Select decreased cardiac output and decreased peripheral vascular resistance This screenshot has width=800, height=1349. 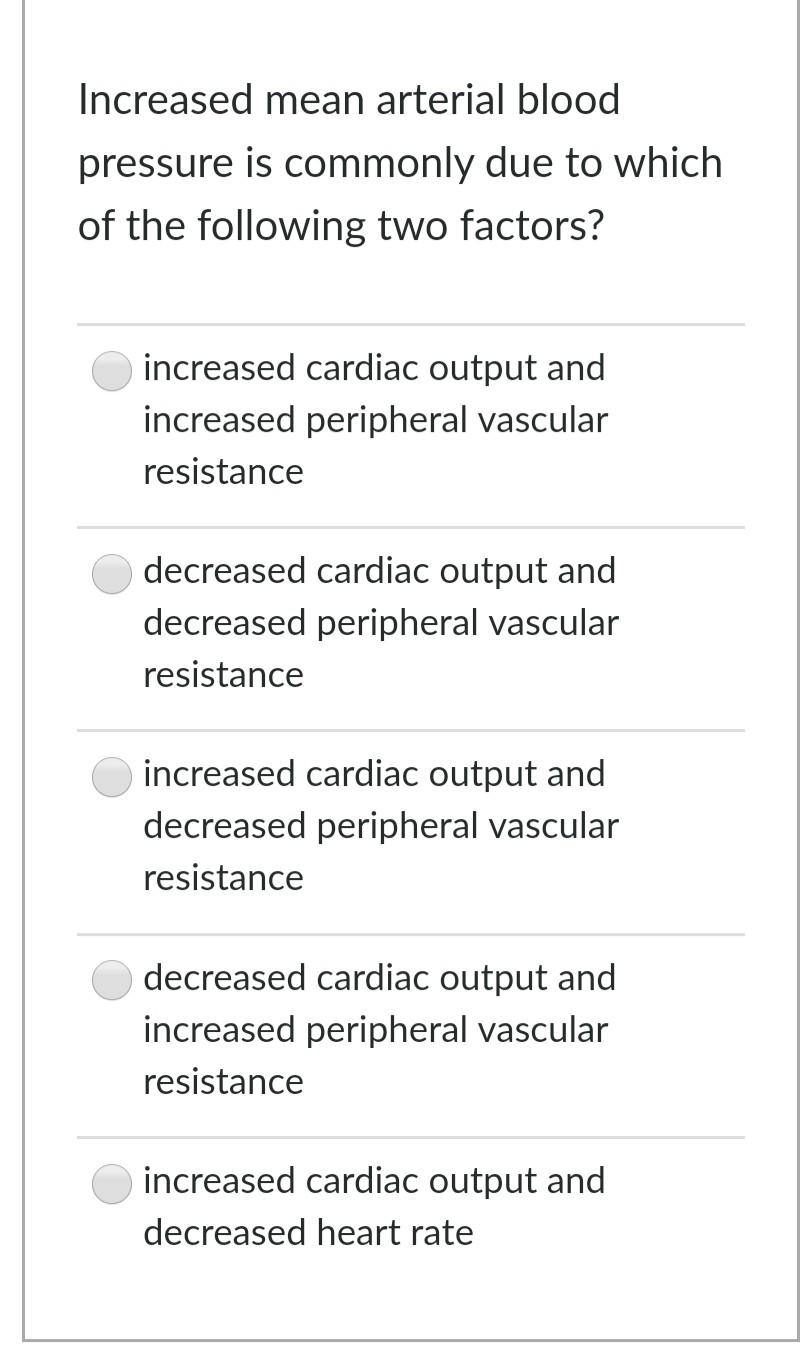111,574
